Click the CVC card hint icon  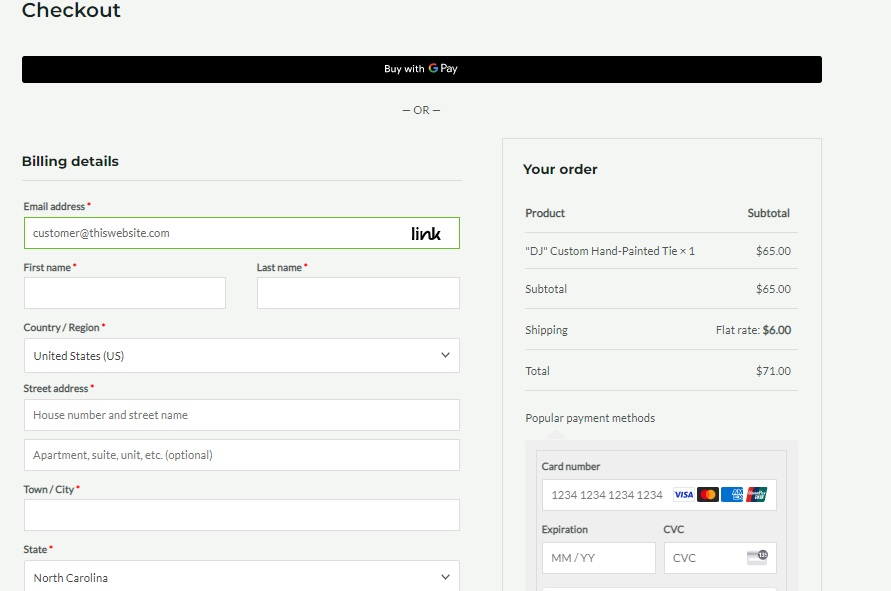[x=757, y=557]
